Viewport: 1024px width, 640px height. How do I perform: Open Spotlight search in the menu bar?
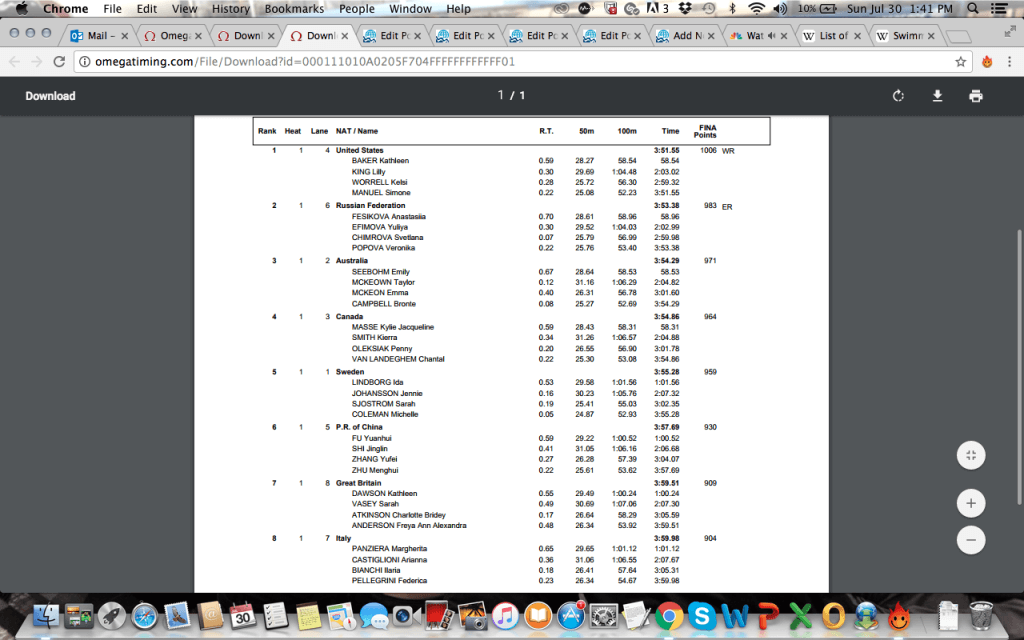click(x=972, y=9)
